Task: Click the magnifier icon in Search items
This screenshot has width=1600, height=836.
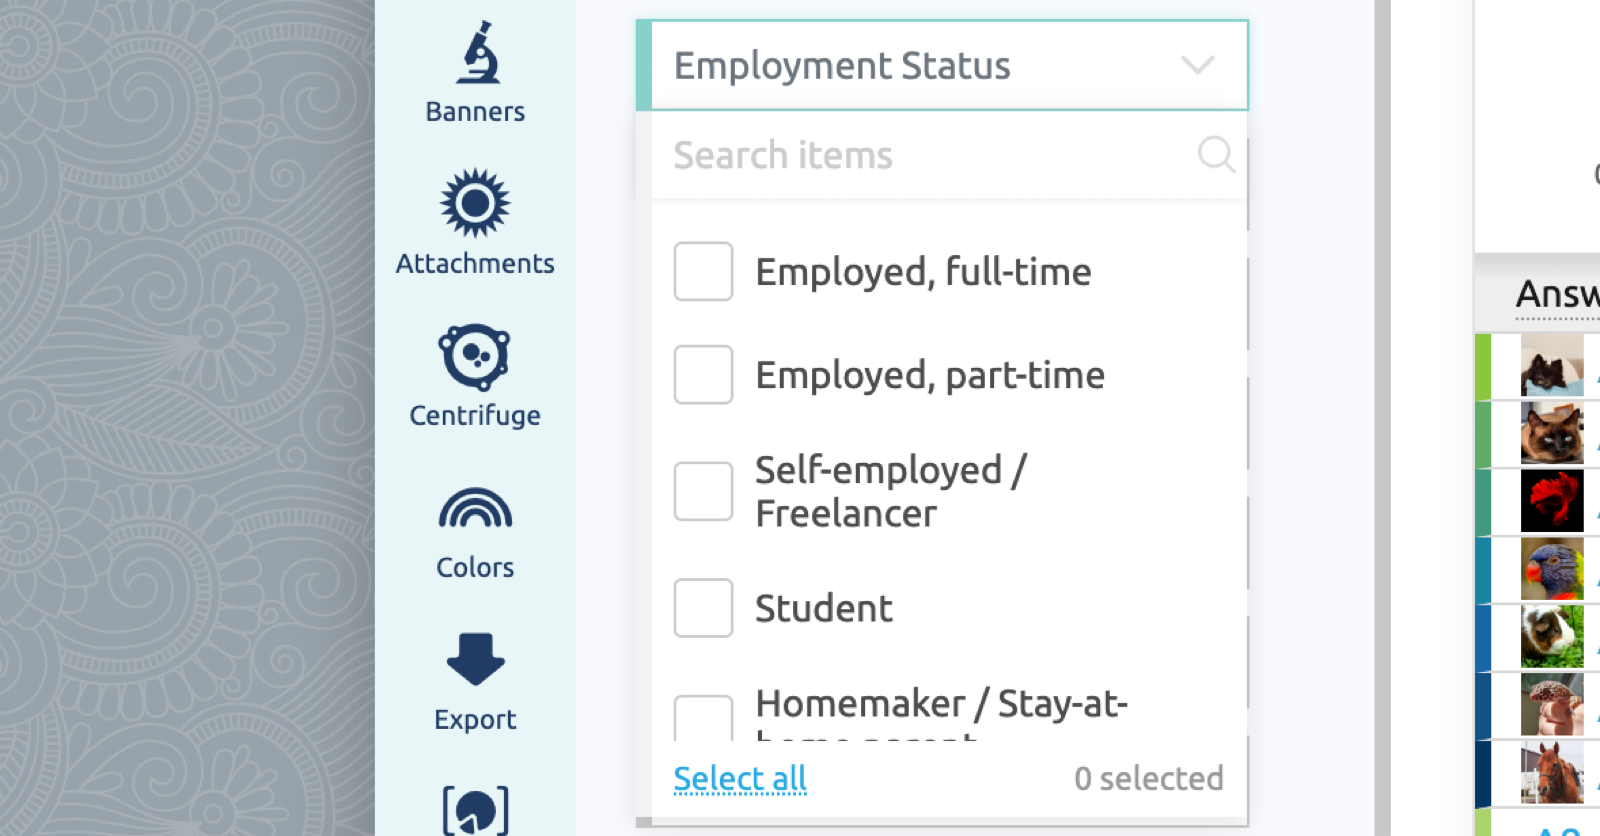Action: click(x=1216, y=155)
